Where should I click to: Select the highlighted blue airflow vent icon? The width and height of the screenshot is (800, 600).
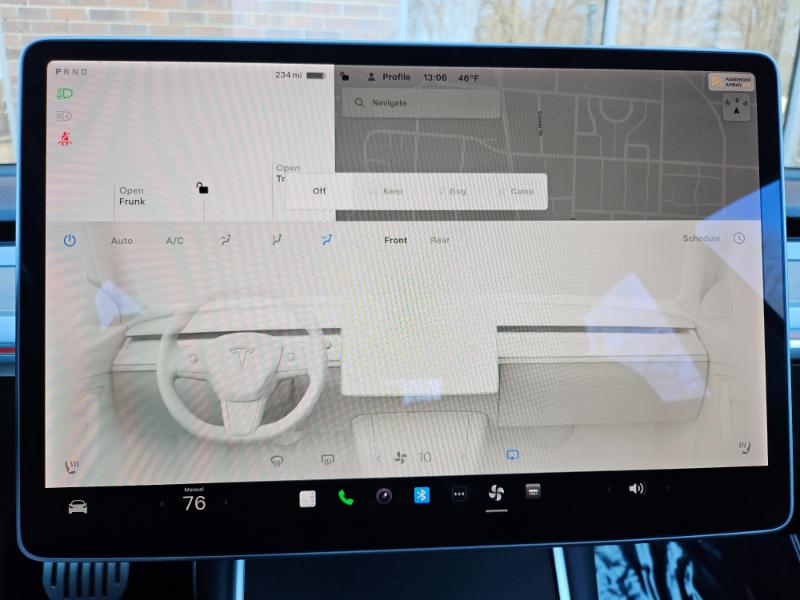(326, 240)
